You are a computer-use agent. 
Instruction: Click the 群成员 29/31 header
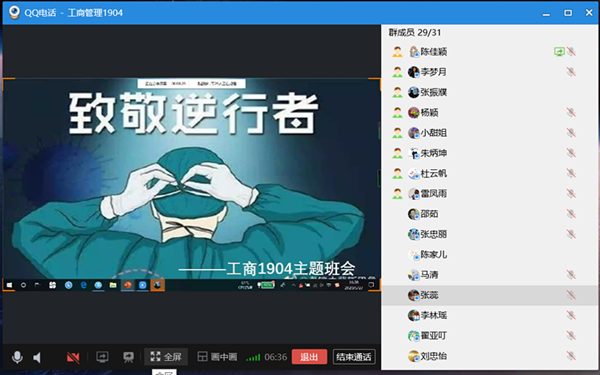pos(415,33)
